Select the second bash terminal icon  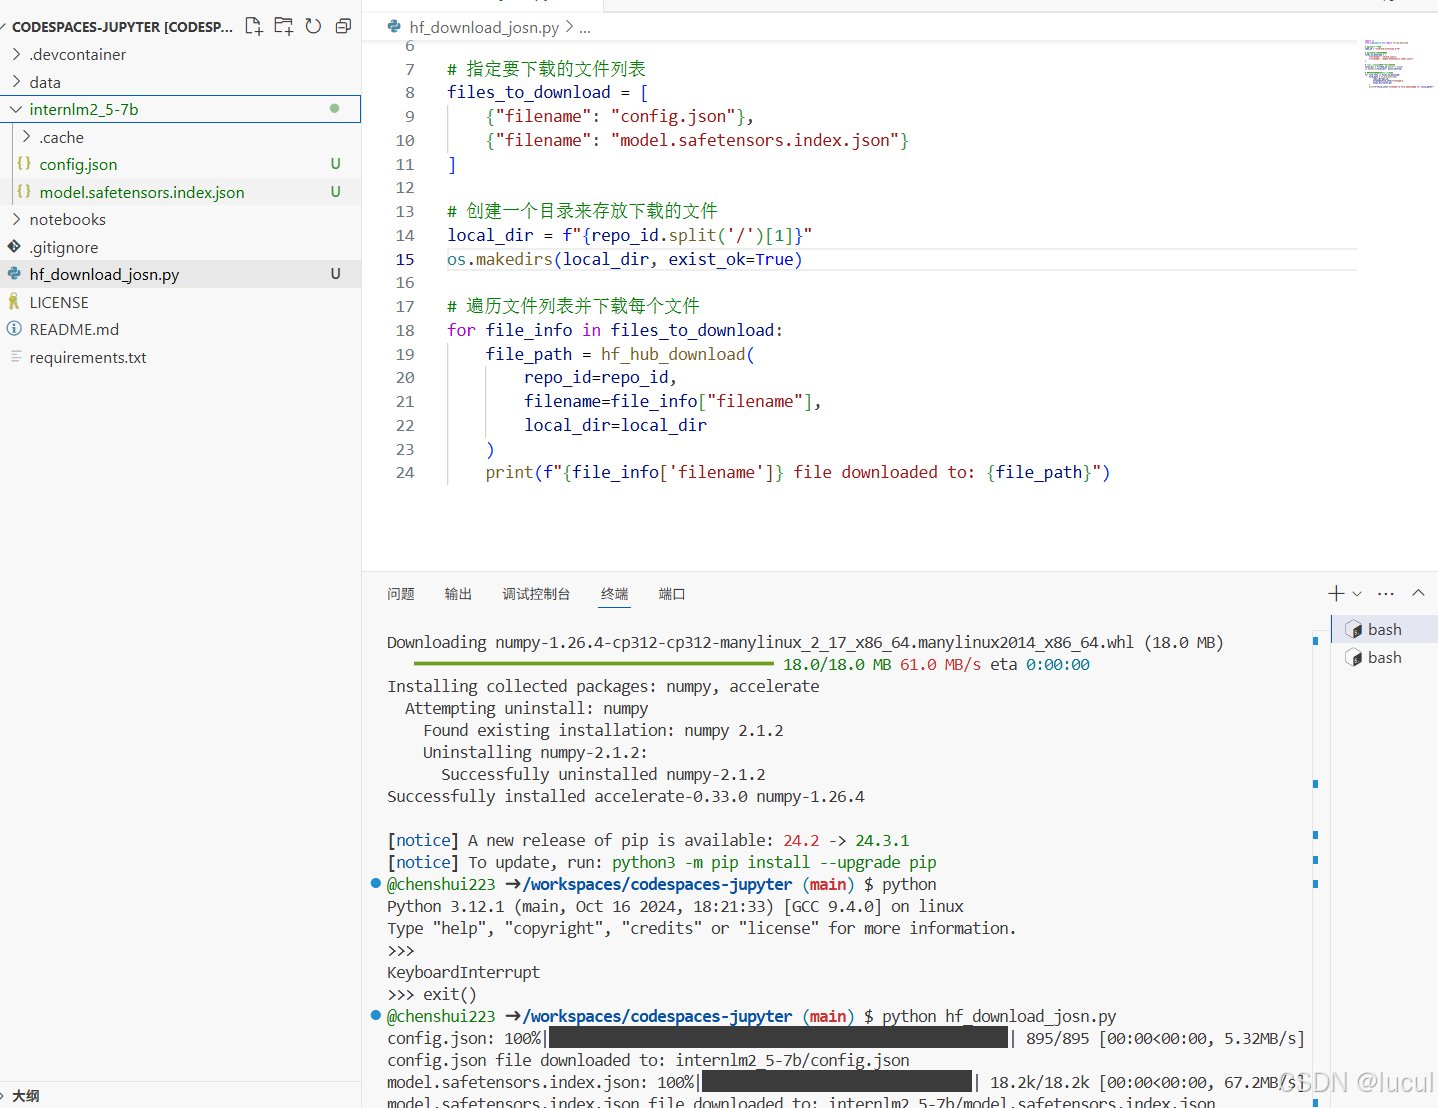pos(1354,657)
